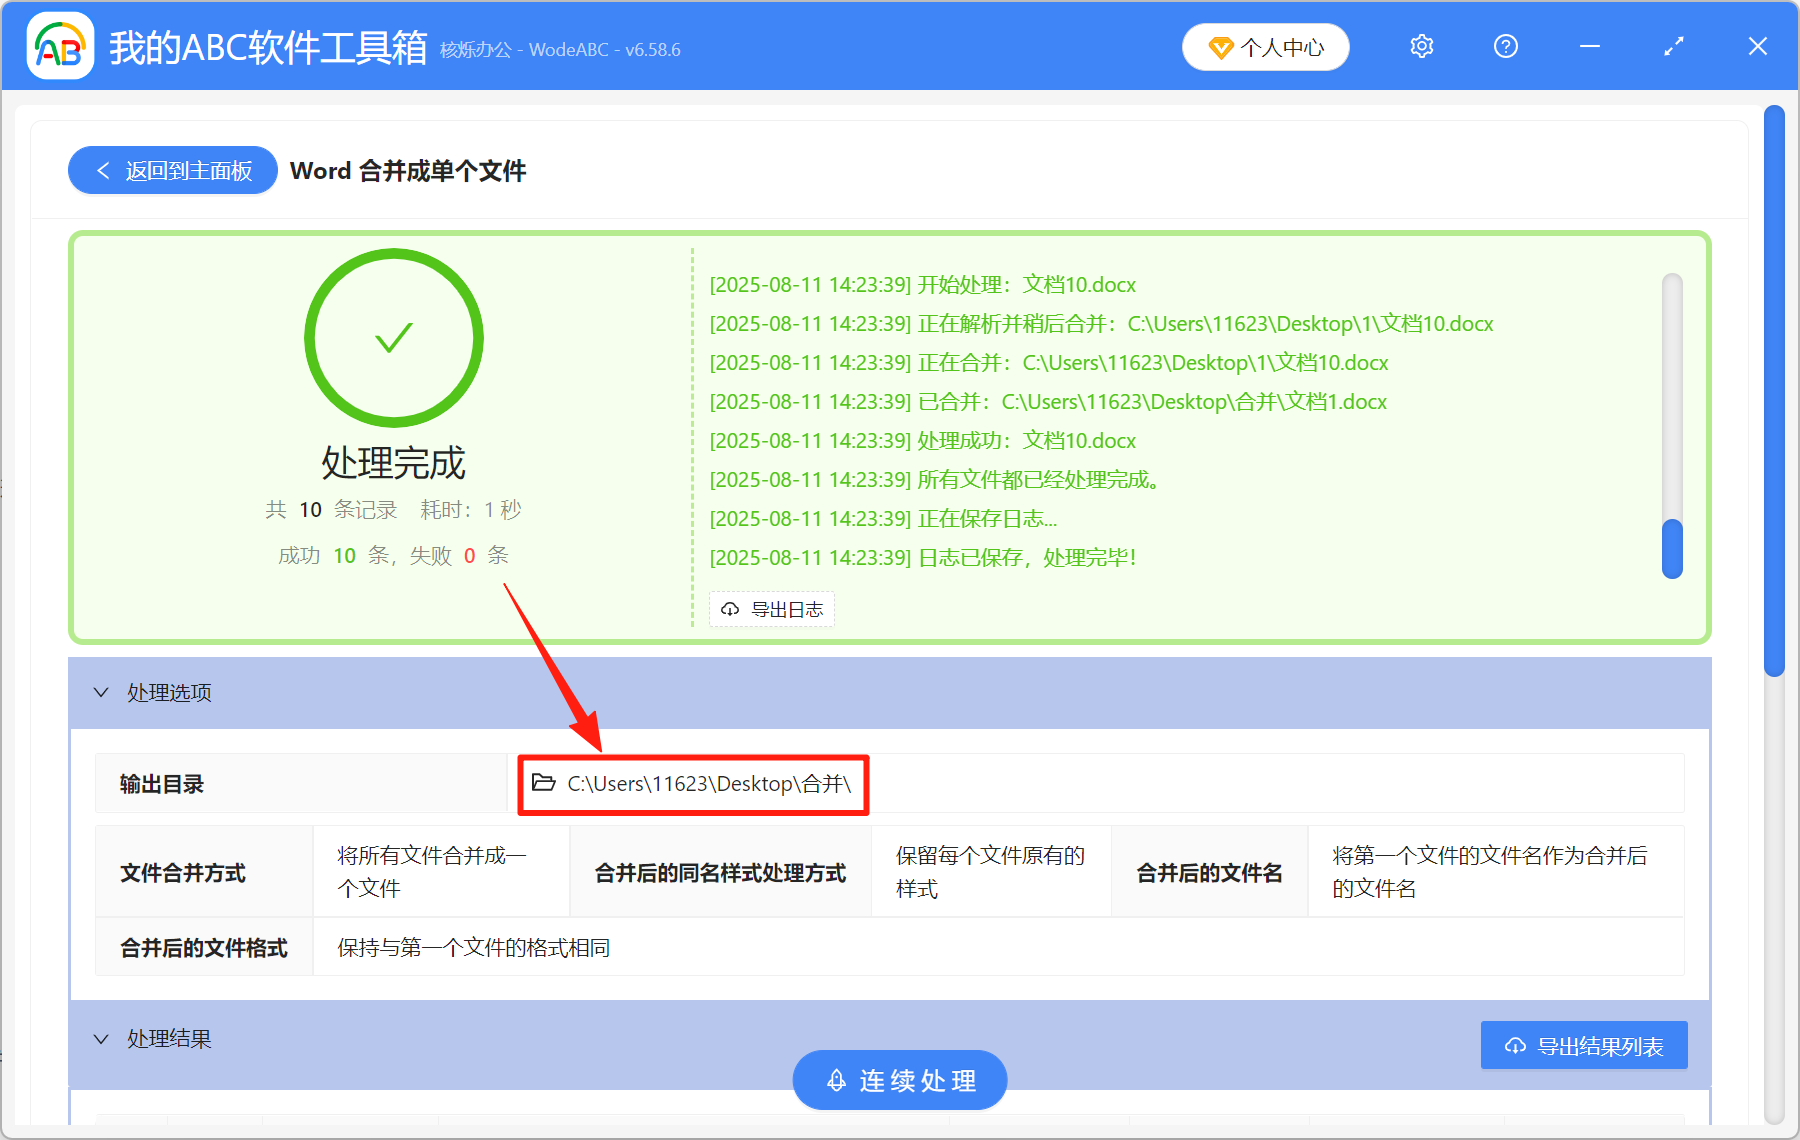Click the green checkmark completion circle
The width and height of the screenshot is (1800, 1140).
394,338
